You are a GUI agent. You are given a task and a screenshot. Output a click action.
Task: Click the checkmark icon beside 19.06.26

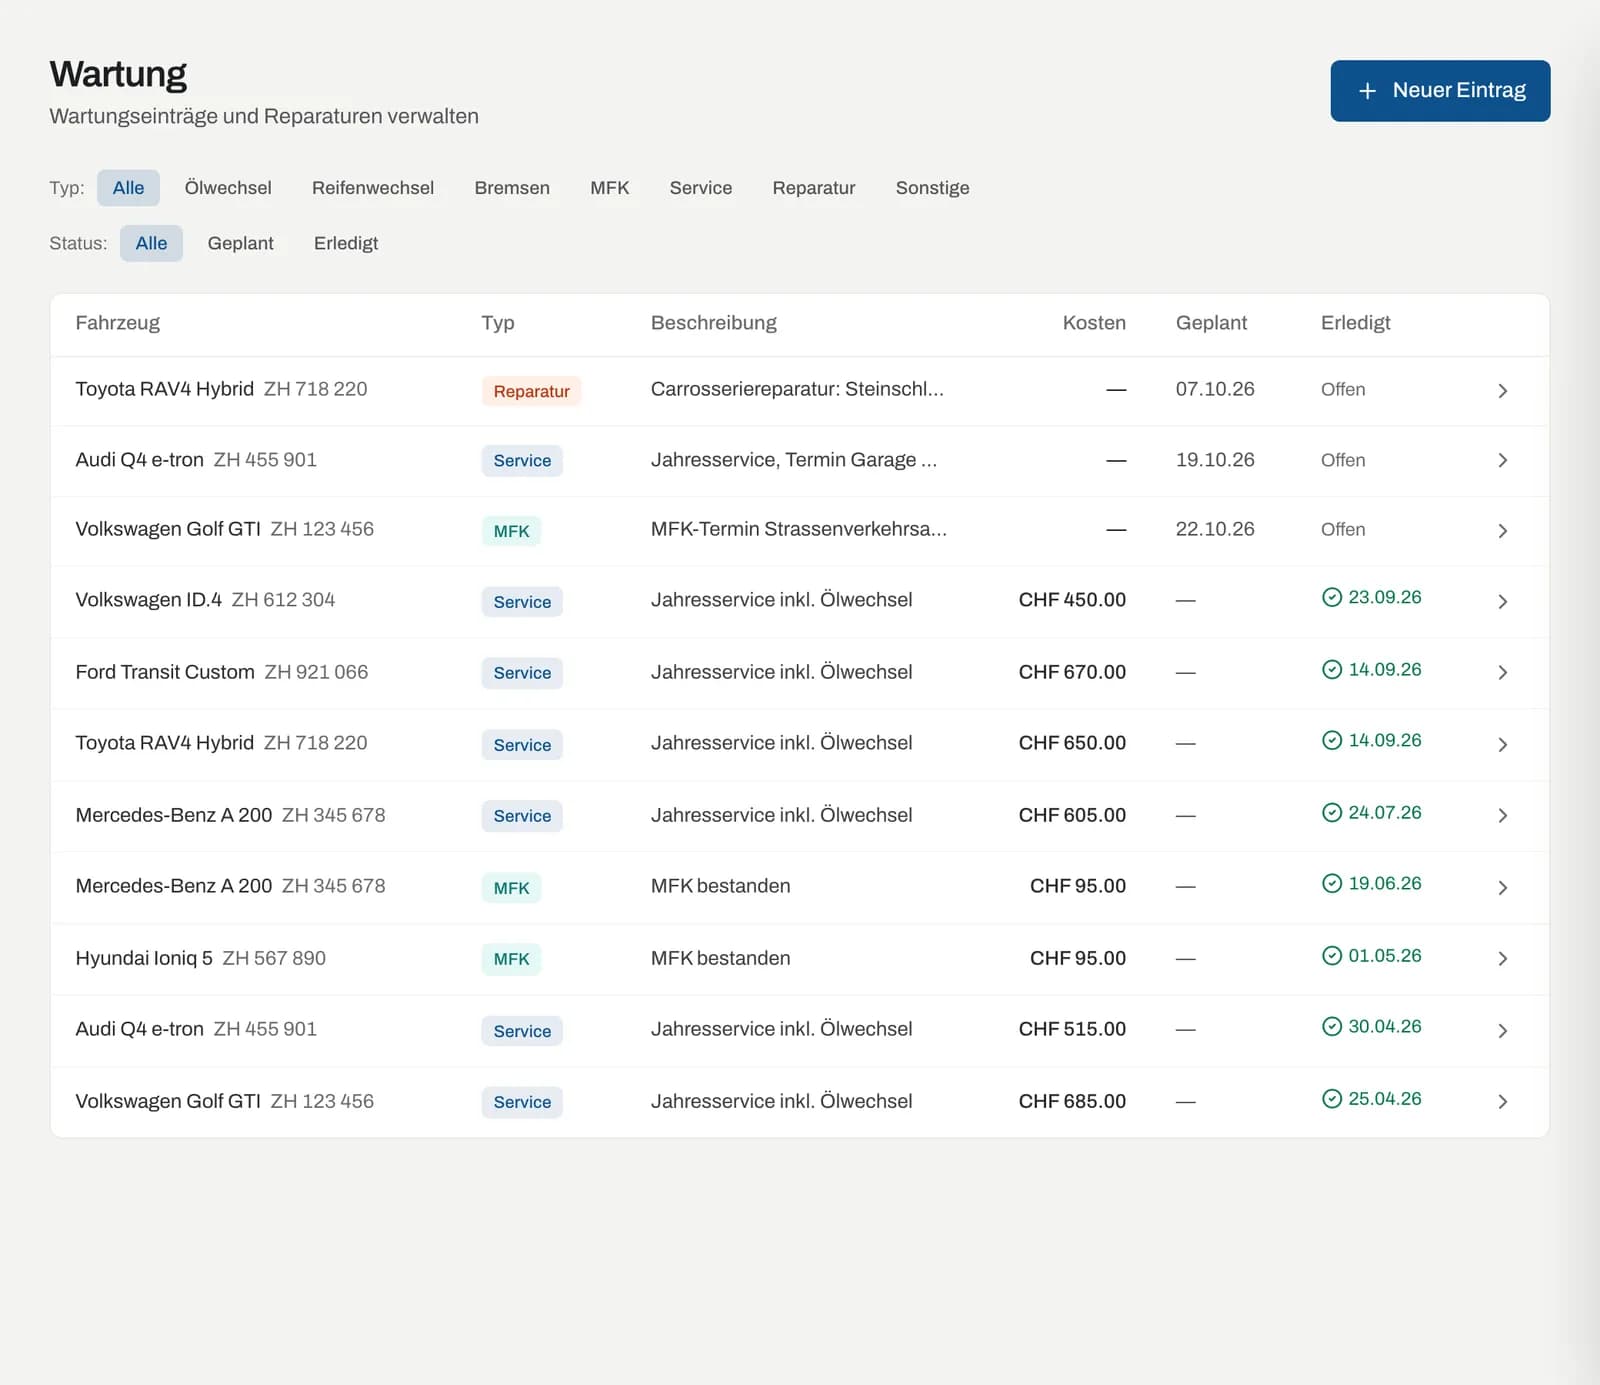click(1332, 883)
